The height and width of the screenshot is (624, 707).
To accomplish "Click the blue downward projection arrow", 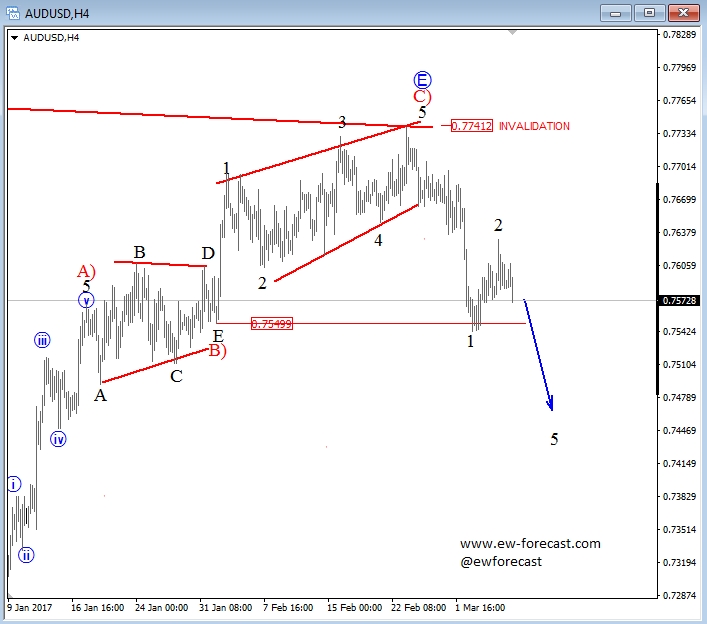I will point(538,354).
